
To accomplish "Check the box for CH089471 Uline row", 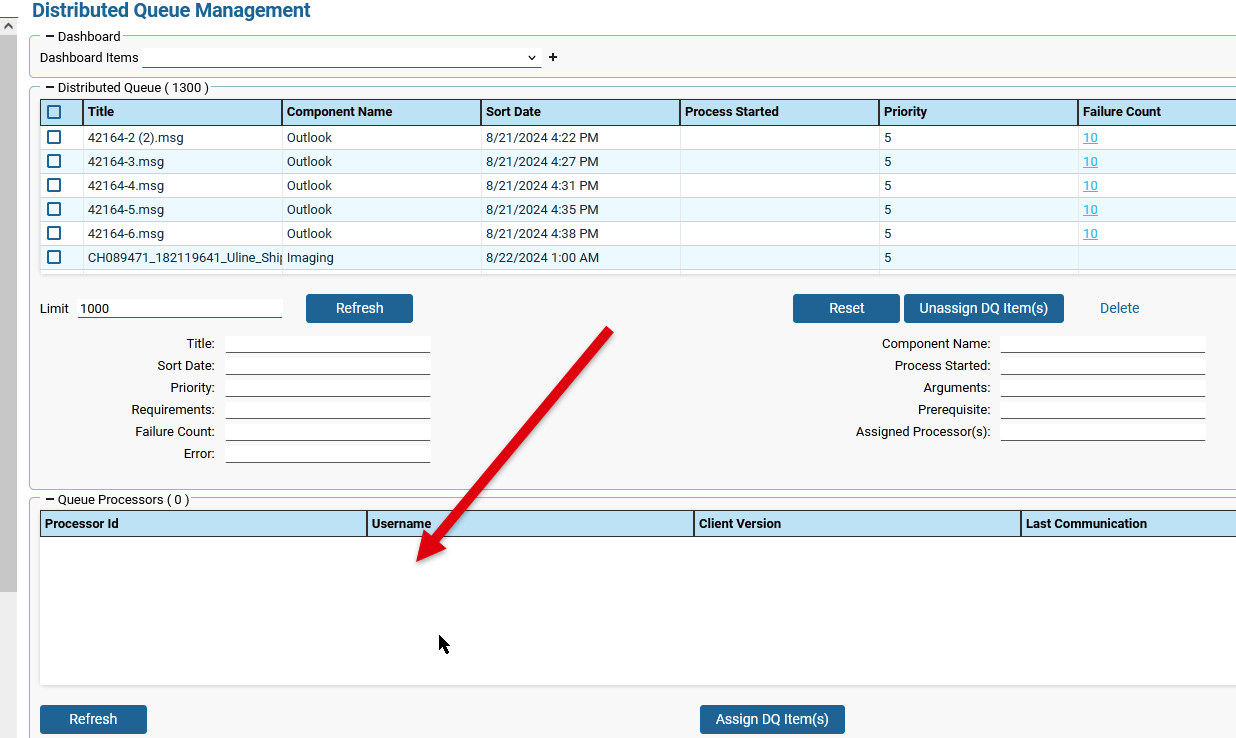I will 54,257.
